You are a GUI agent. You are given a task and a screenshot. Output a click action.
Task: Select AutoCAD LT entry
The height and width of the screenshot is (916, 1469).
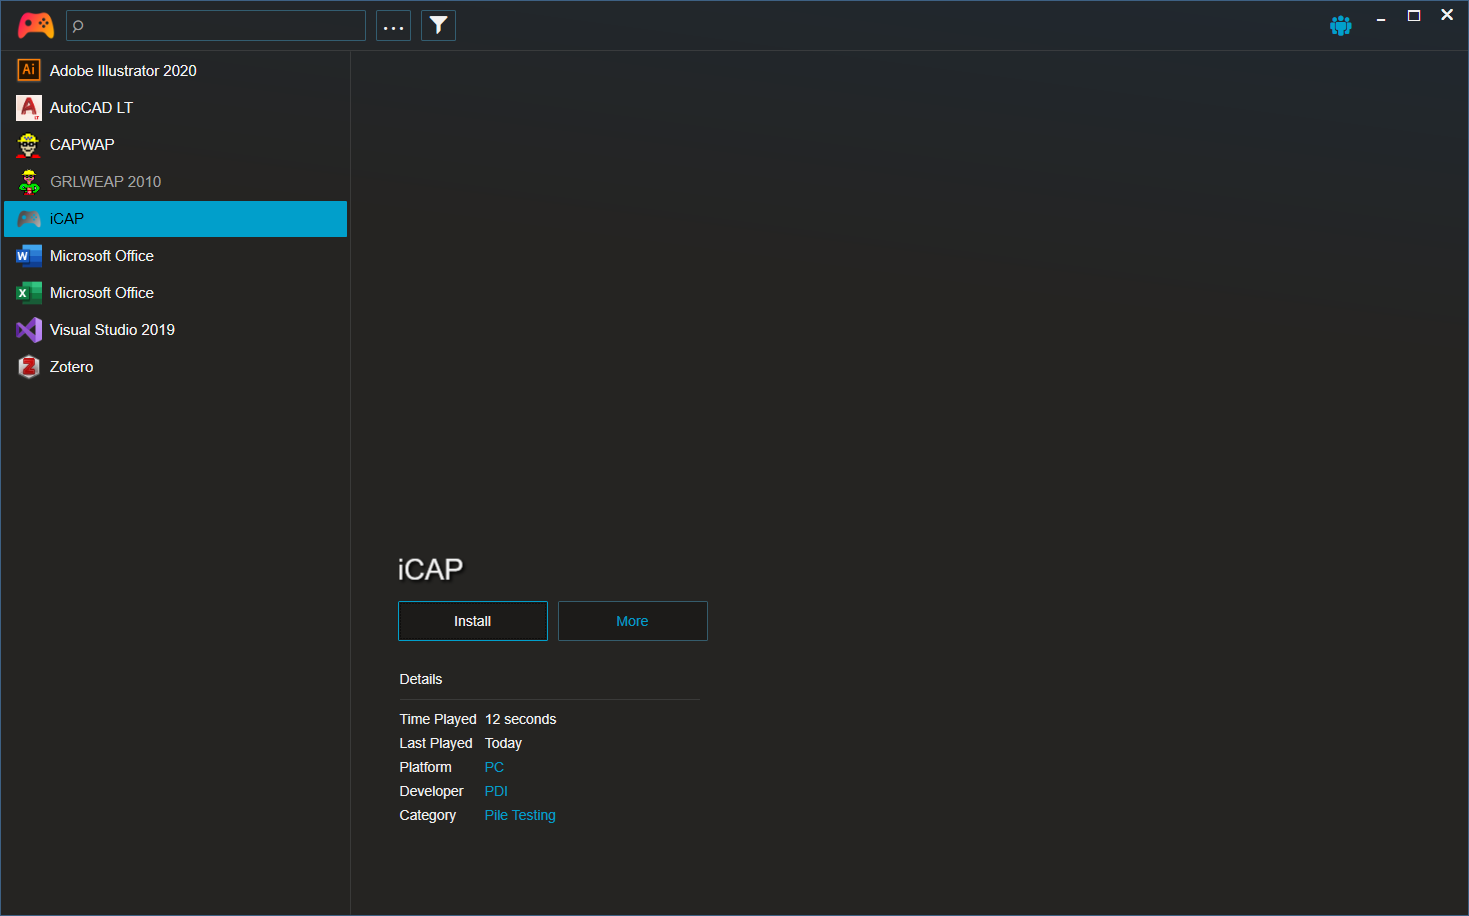coord(175,108)
